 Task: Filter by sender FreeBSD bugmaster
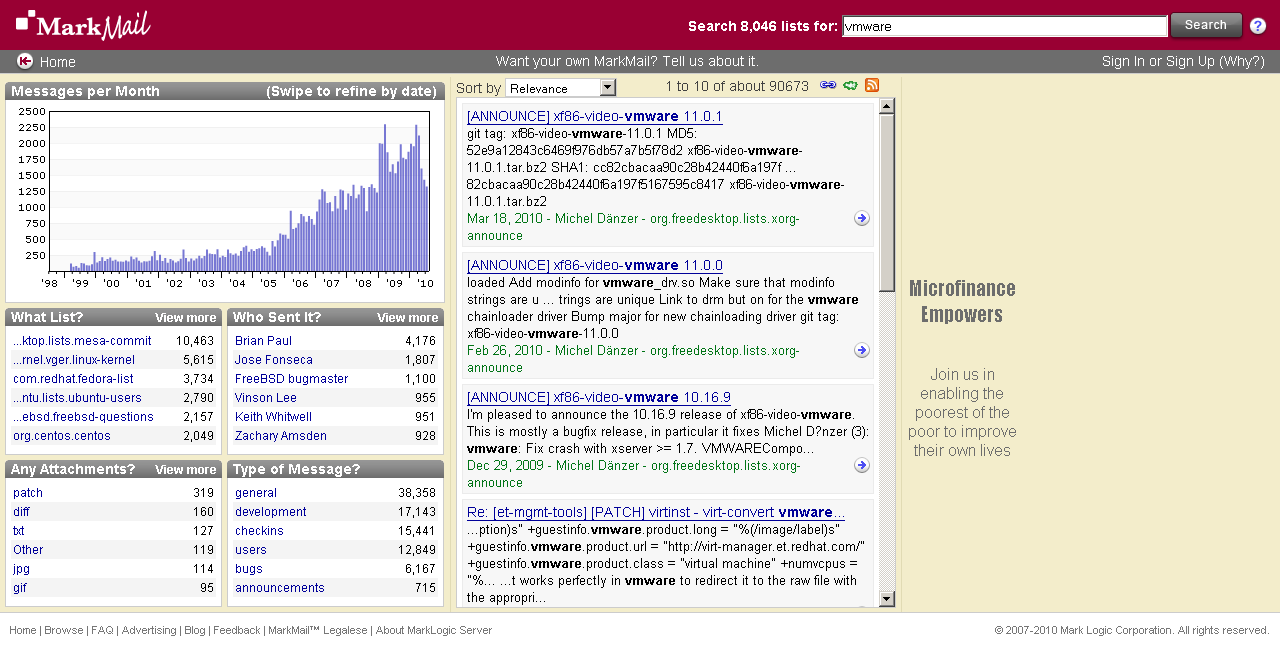(292, 379)
